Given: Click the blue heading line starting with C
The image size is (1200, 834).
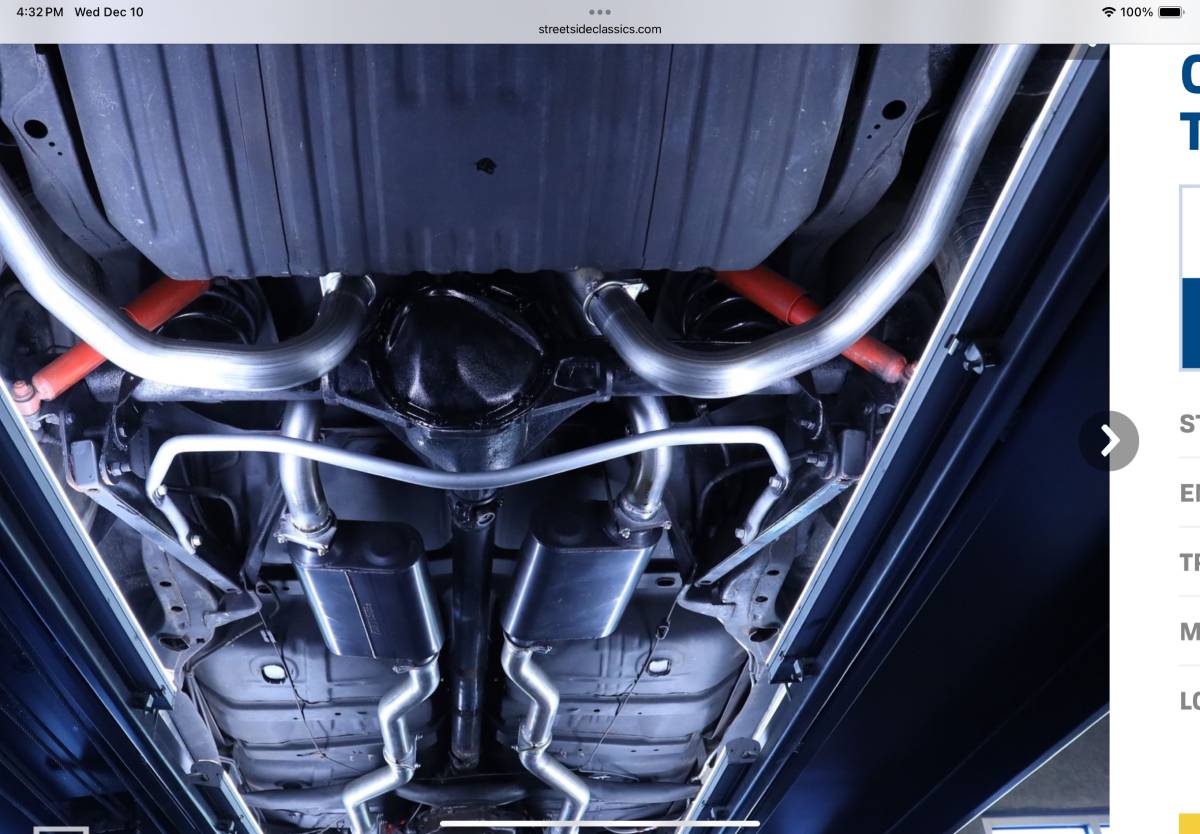Looking at the screenshot, I should 1189,73.
